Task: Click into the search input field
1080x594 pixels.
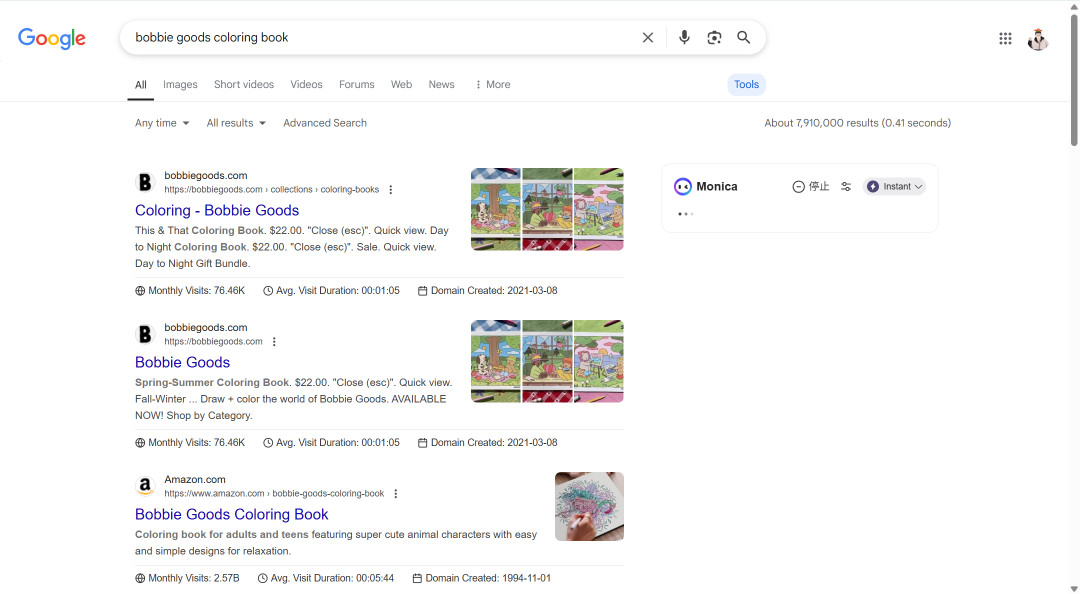Action: [382, 38]
